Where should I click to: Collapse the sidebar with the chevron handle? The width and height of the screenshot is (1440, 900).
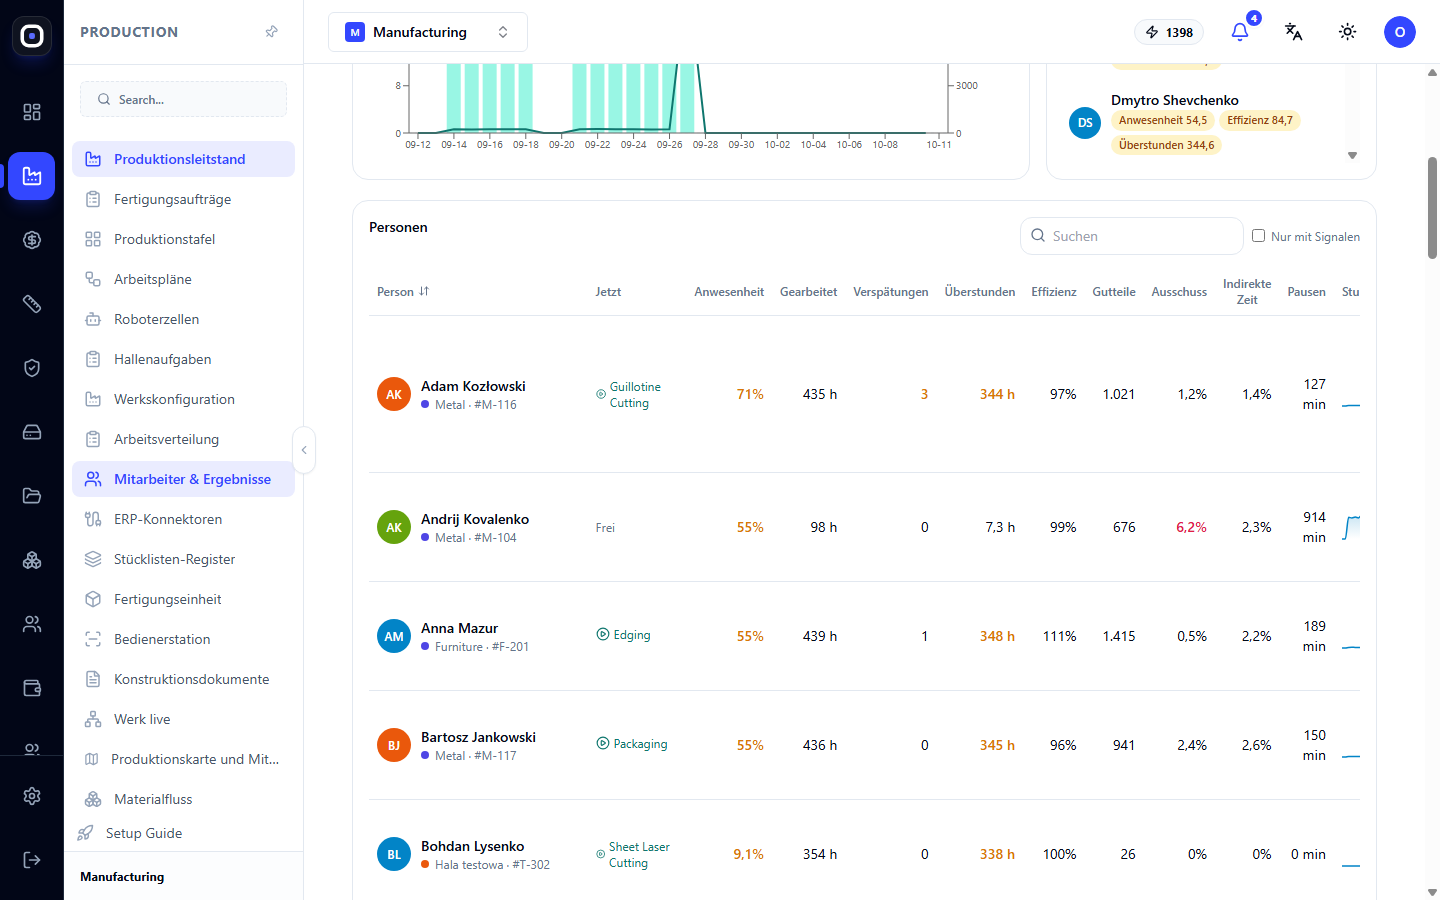pyautogui.click(x=304, y=450)
